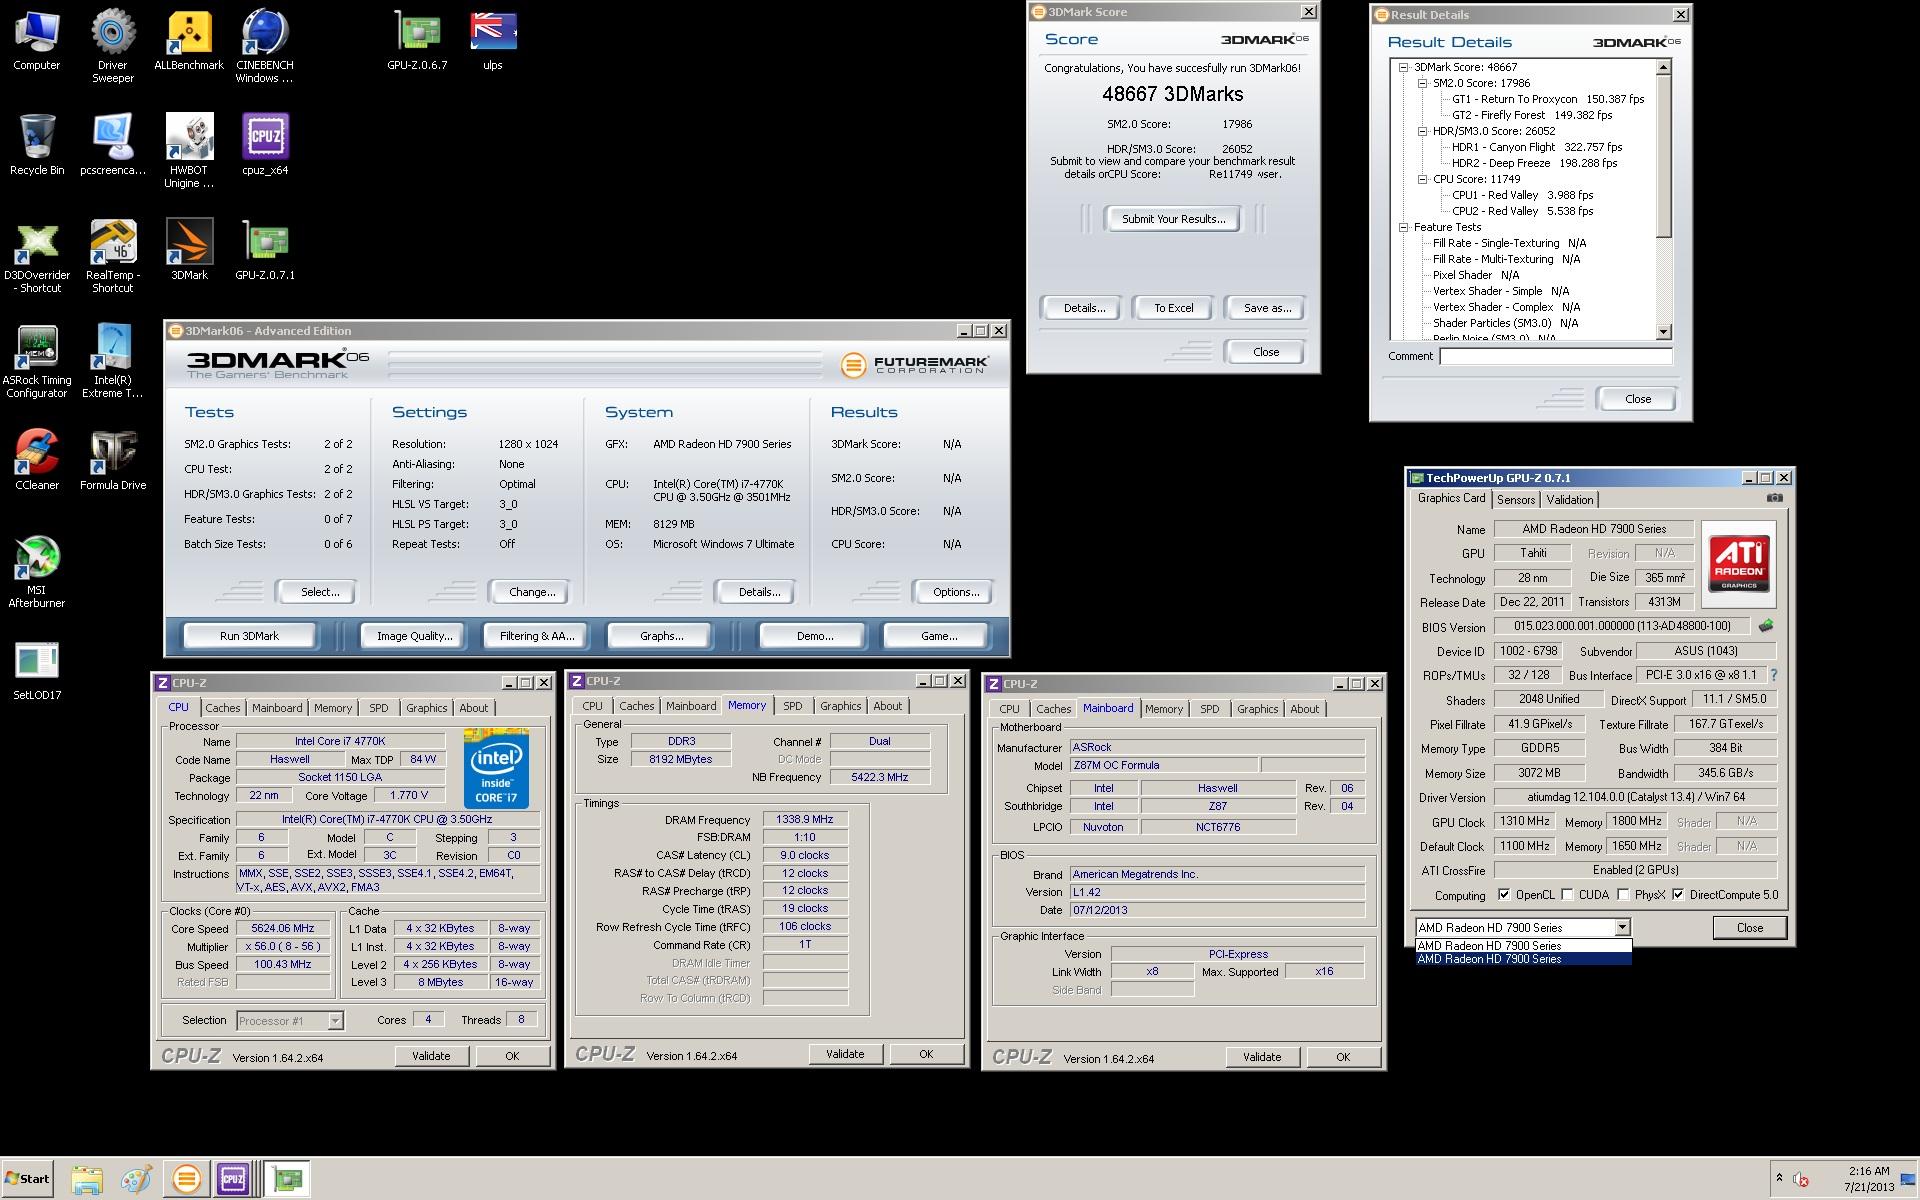Open the Recycle Bin
Viewport: 1920px width, 1200px height.
point(37,145)
